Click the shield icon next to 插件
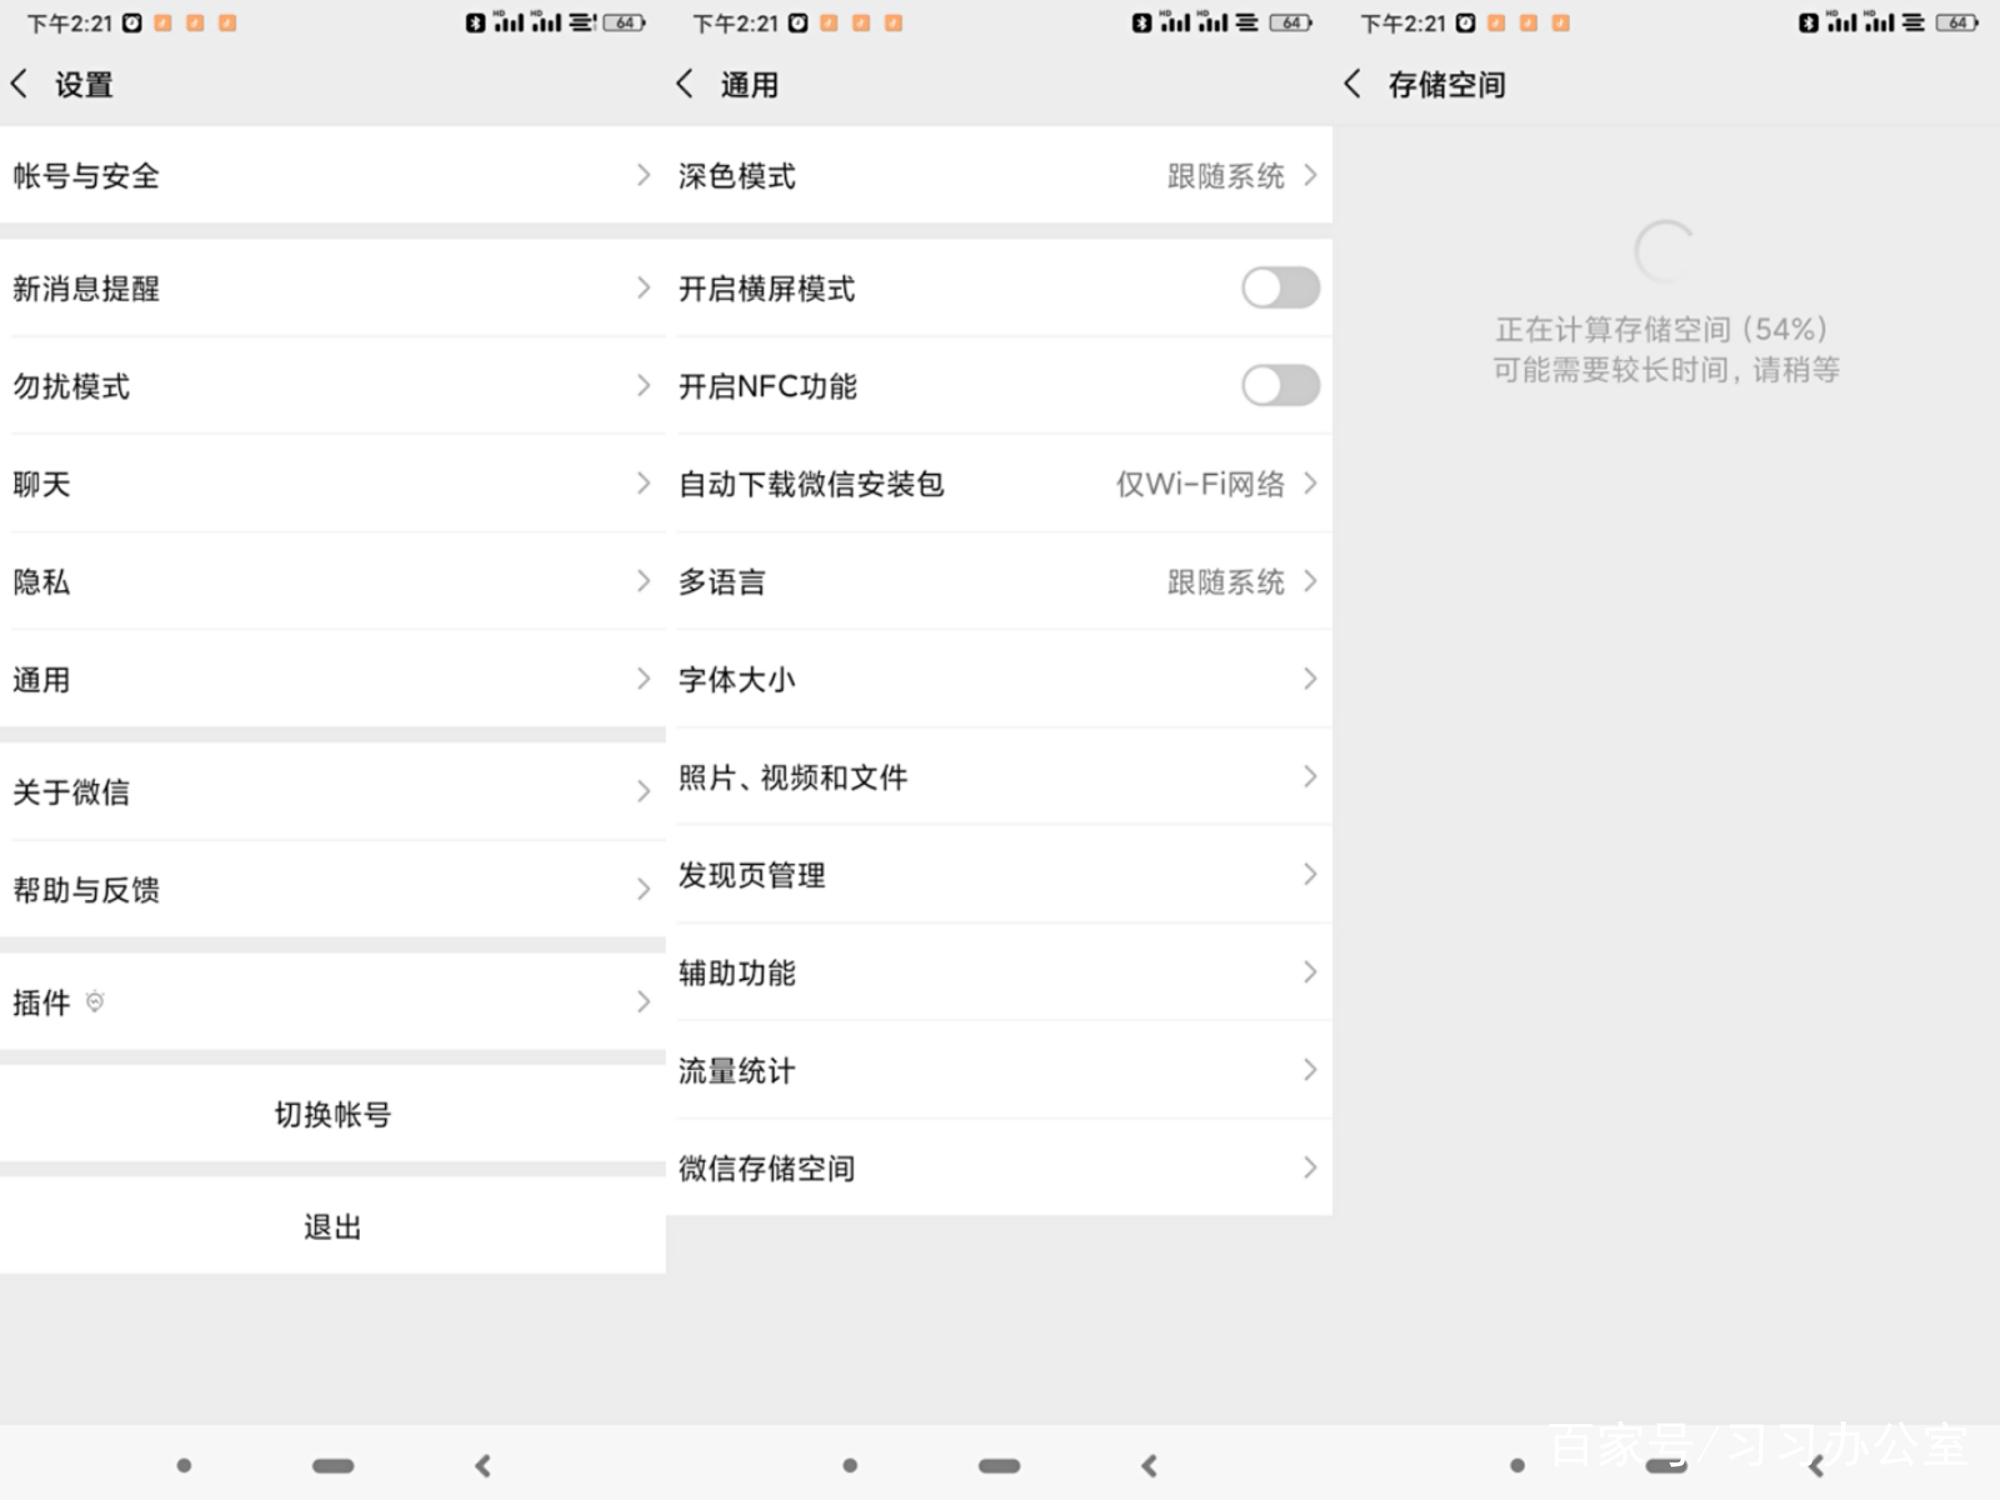The image size is (2000, 1500). click(x=93, y=1000)
